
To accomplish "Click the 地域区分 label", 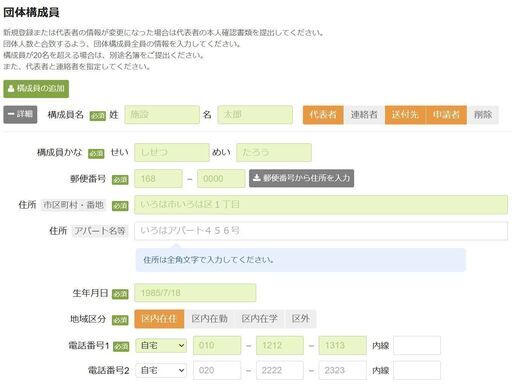I will [88, 319].
